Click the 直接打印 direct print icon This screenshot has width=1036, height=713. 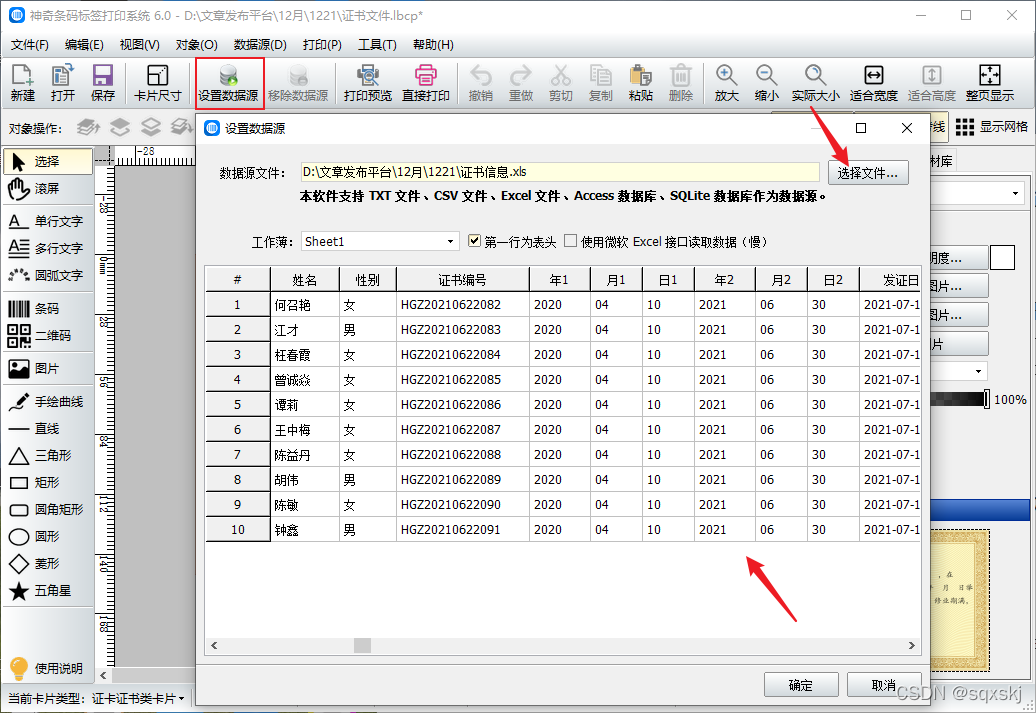pyautogui.click(x=426, y=83)
